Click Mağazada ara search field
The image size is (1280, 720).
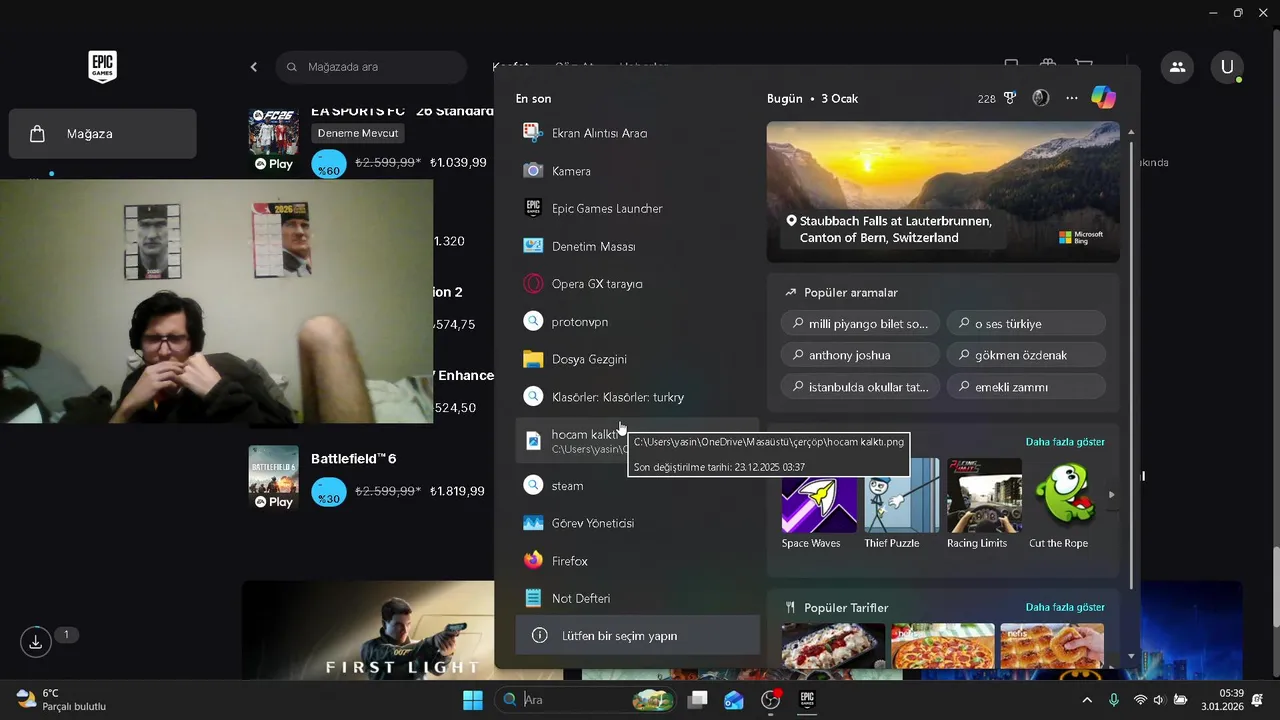point(371,67)
